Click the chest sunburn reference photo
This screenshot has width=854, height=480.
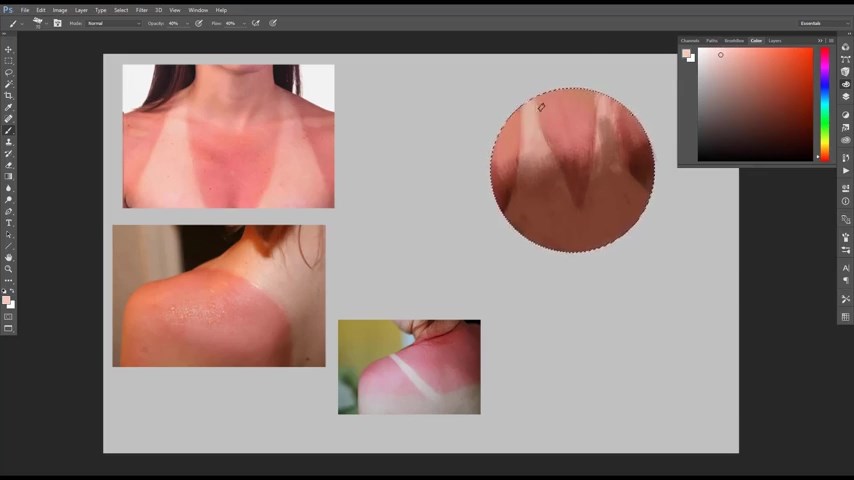(228, 136)
